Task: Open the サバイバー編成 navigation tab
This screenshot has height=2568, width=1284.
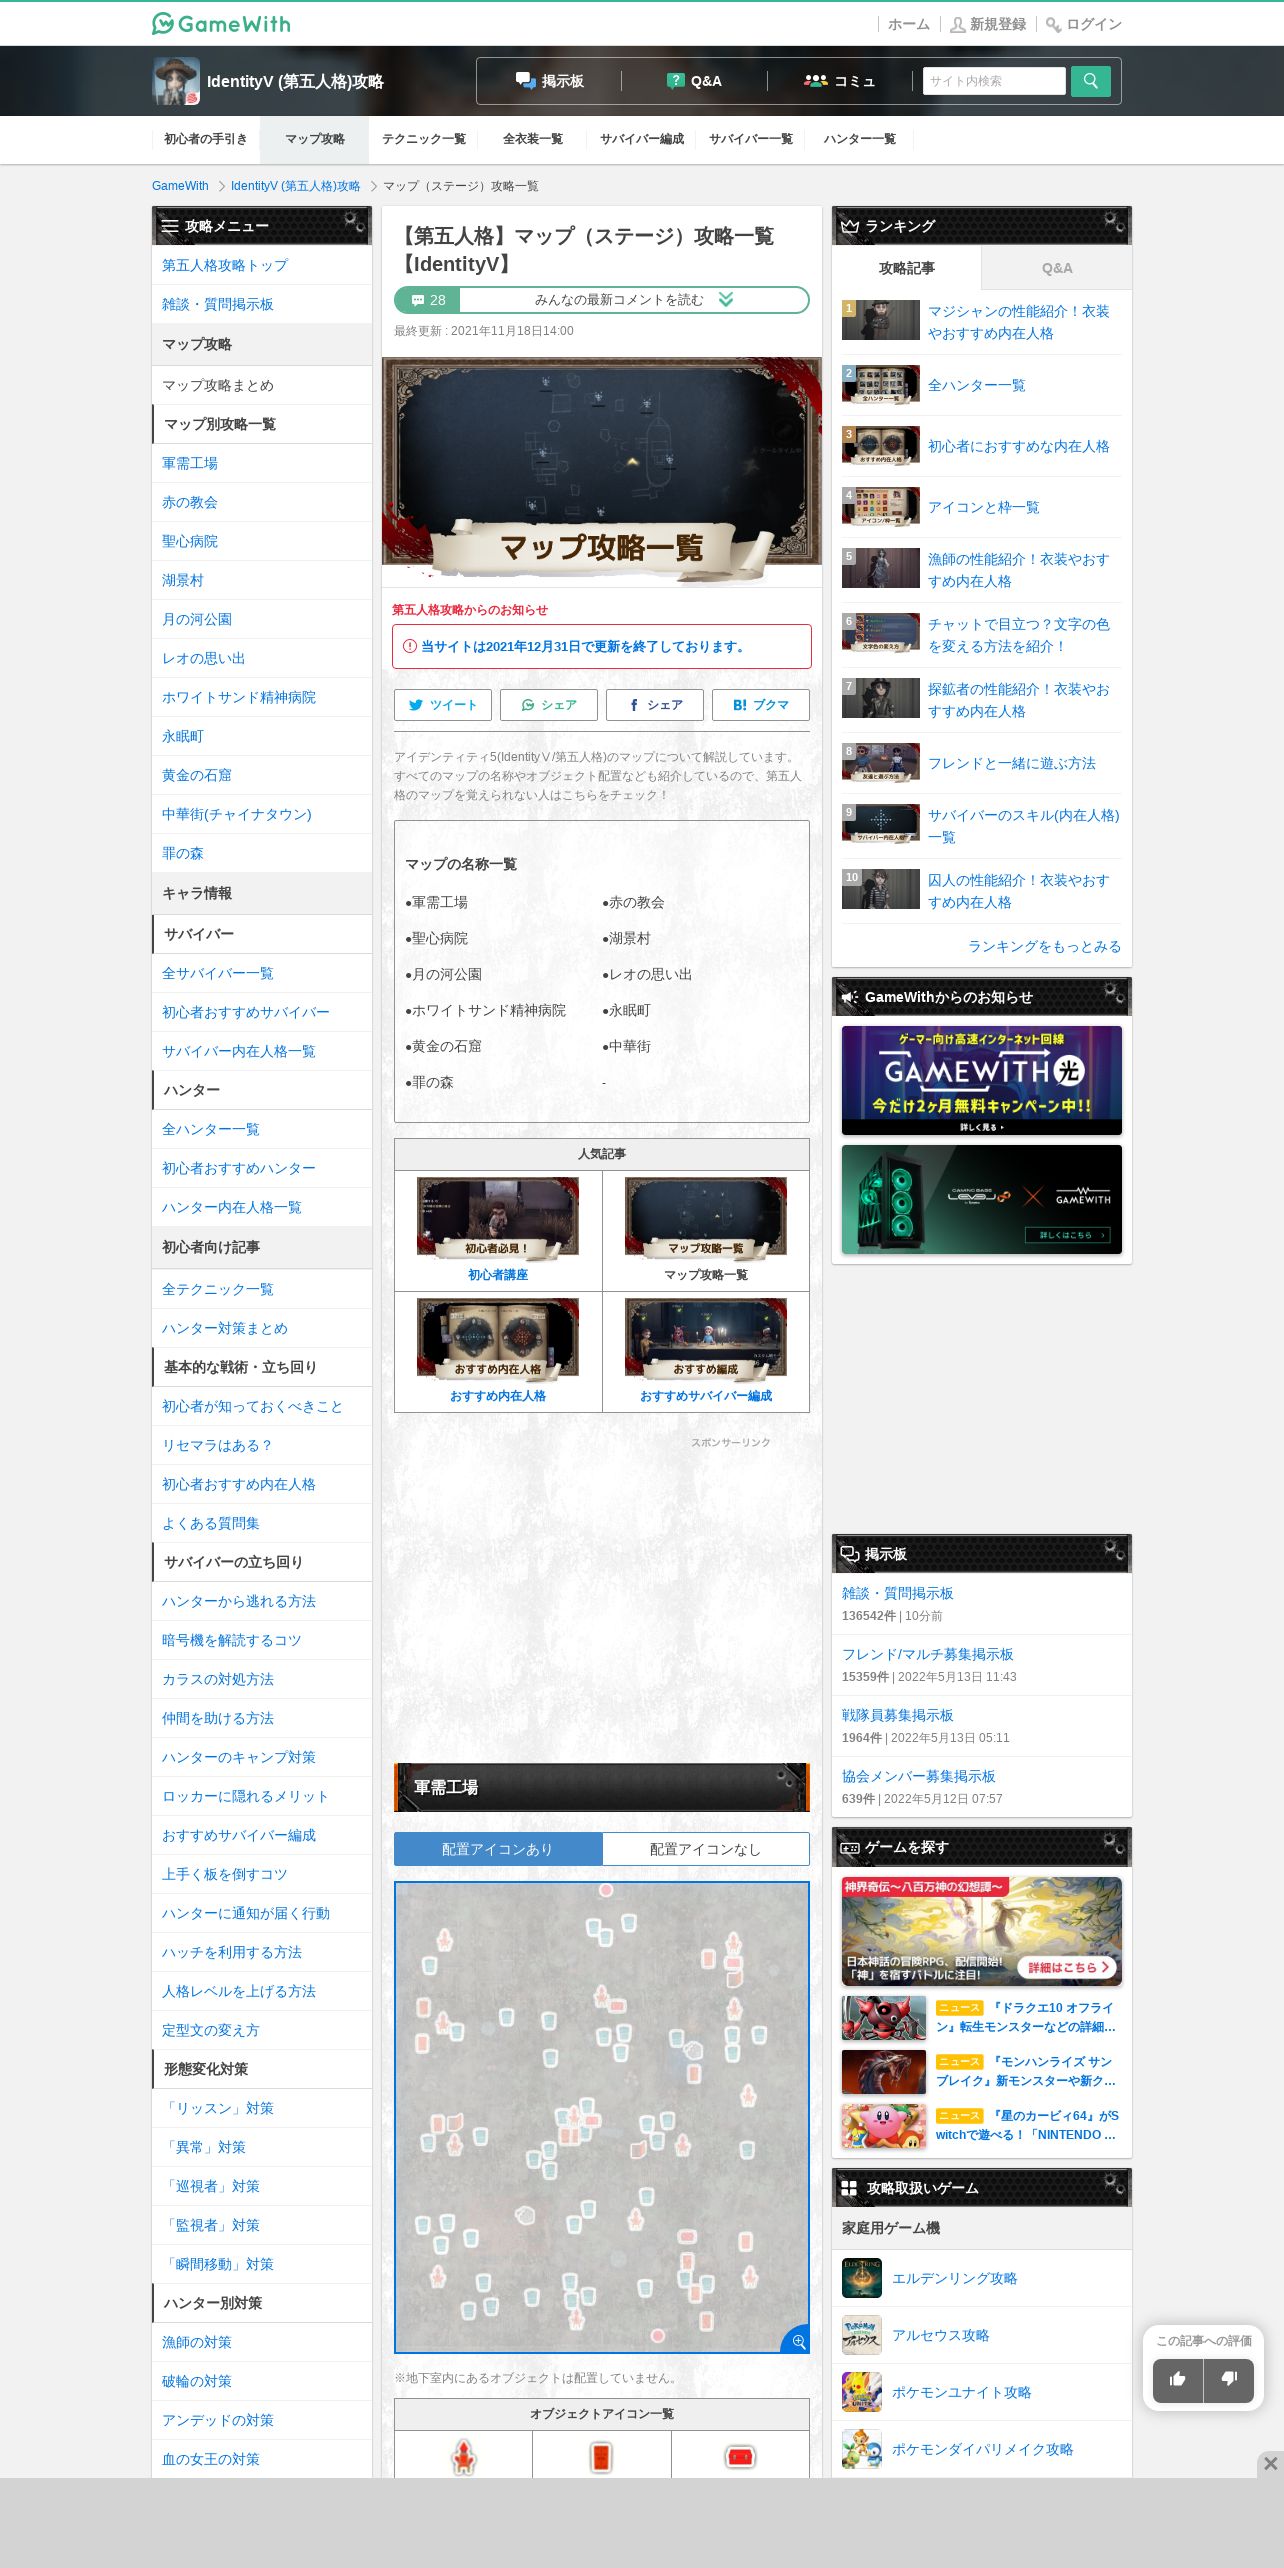Action: point(642,139)
